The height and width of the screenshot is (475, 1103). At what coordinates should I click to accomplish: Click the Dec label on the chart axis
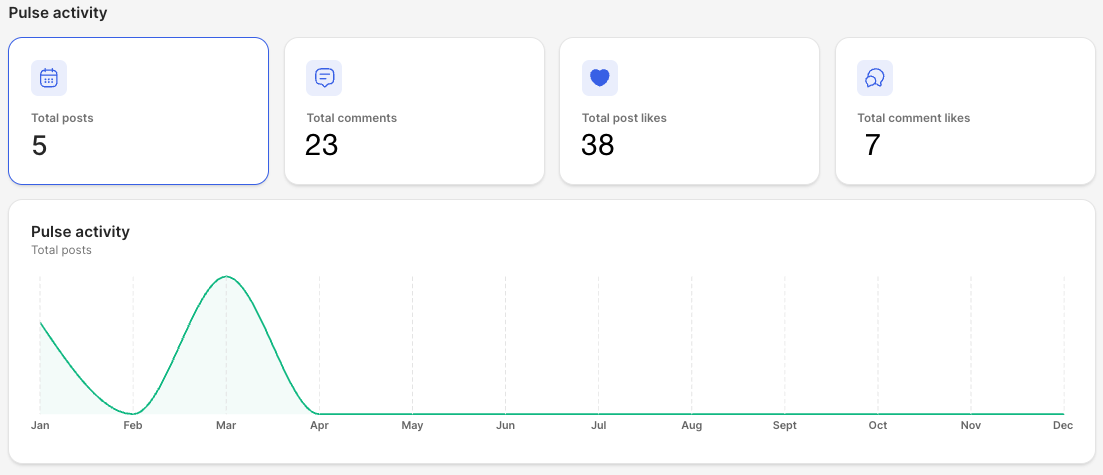click(1063, 426)
